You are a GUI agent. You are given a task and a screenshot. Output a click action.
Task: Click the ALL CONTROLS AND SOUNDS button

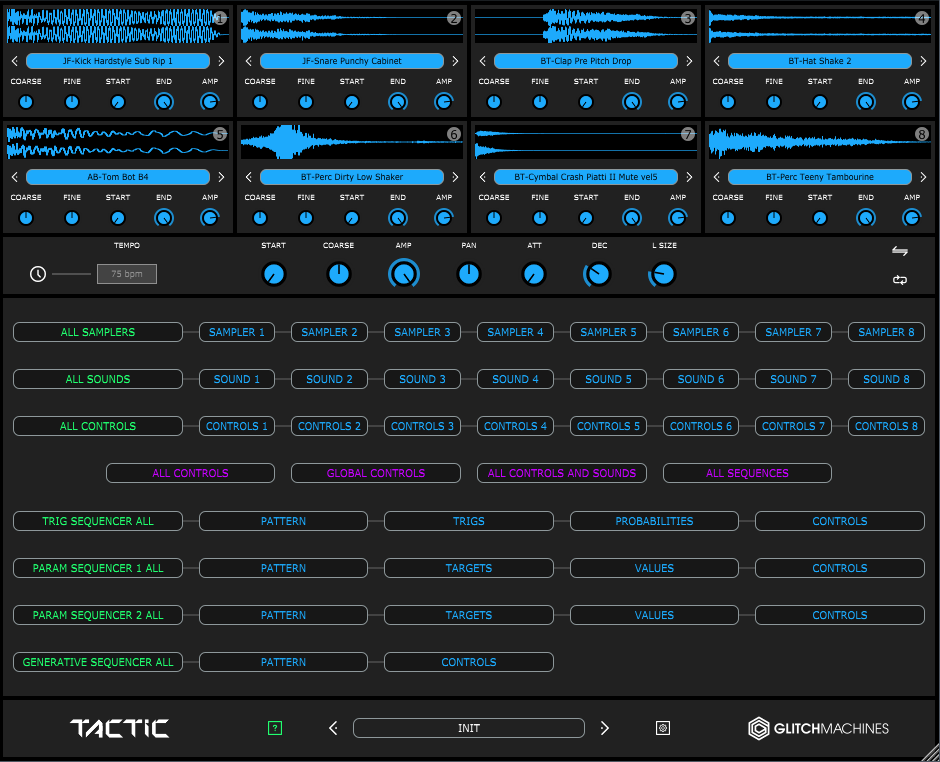562,473
